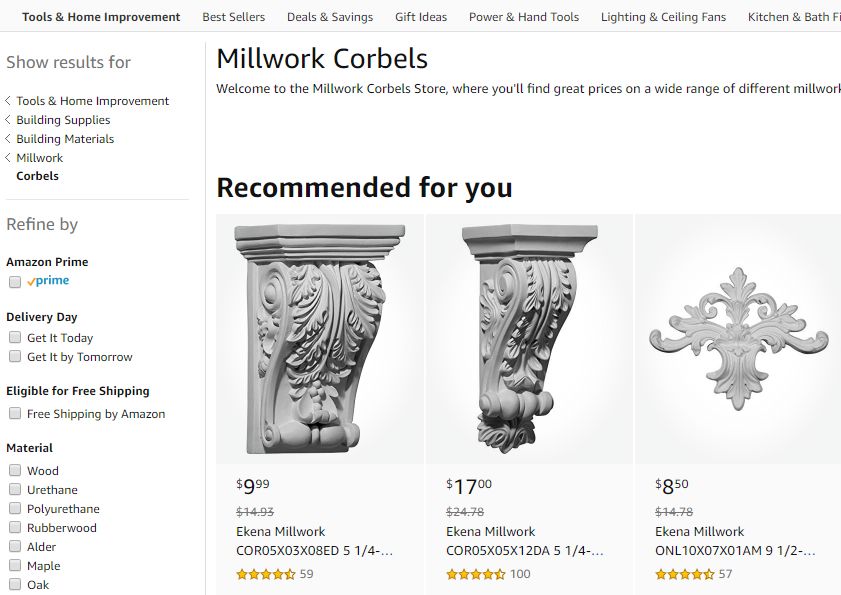Enable the Free Shipping by Amazon filter
The height and width of the screenshot is (595, 841).
click(15, 412)
